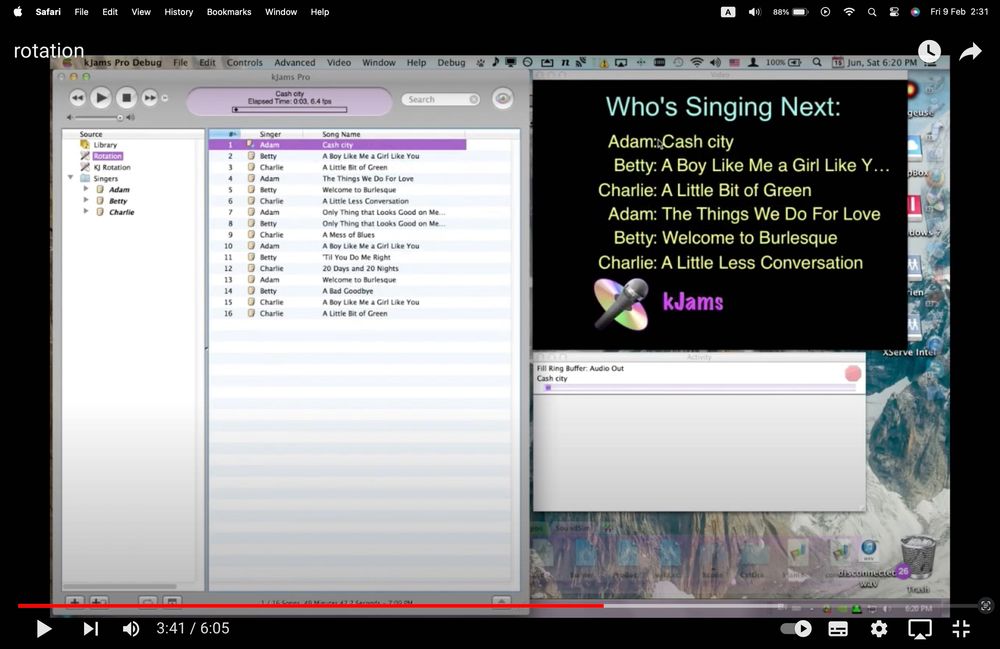Select Rotation in the Source list
The image size is (1000, 649).
(x=107, y=156)
